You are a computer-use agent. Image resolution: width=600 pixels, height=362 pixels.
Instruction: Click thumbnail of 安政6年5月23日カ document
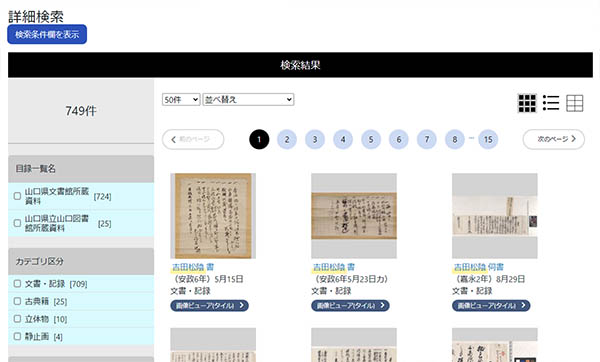coord(354,216)
